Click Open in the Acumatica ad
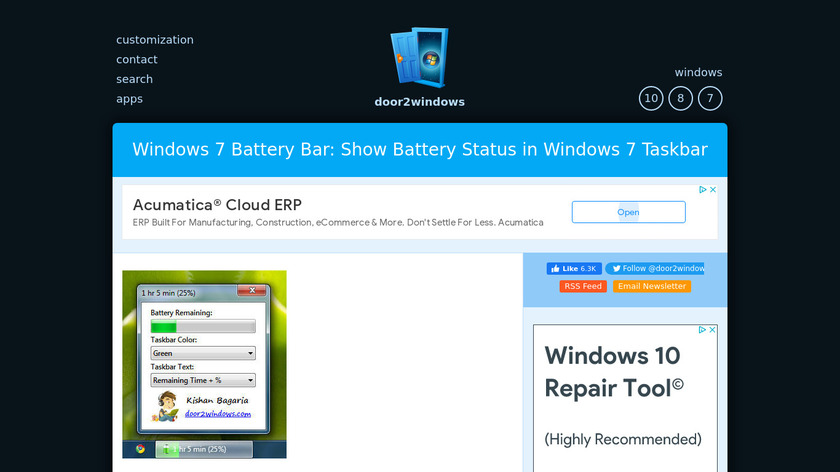The height and width of the screenshot is (472, 840). [x=628, y=212]
